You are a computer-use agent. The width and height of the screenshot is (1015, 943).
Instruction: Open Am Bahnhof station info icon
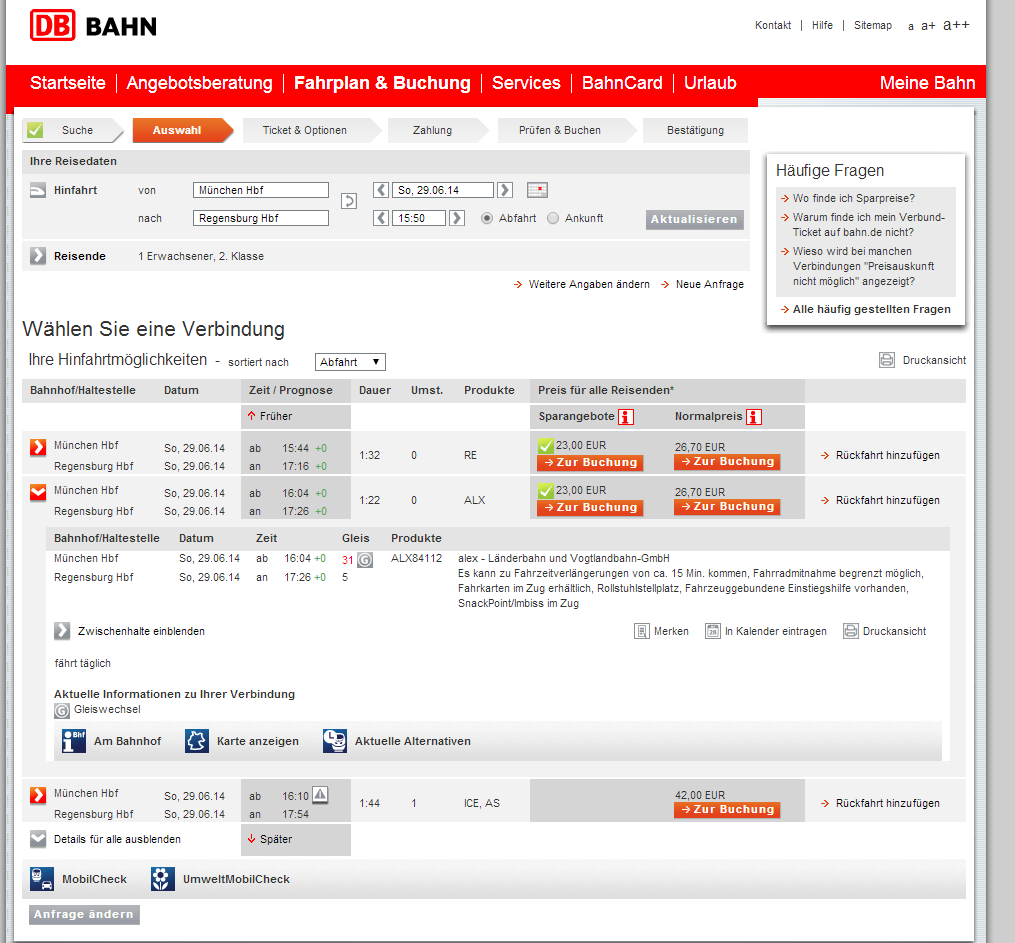point(74,741)
